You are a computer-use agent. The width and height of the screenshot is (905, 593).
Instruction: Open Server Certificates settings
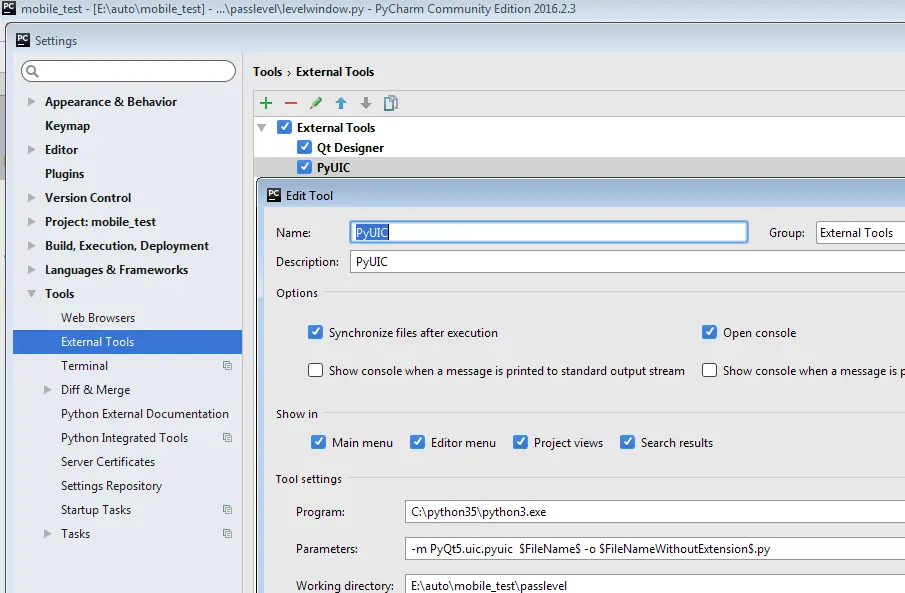[x=108, y=462]
